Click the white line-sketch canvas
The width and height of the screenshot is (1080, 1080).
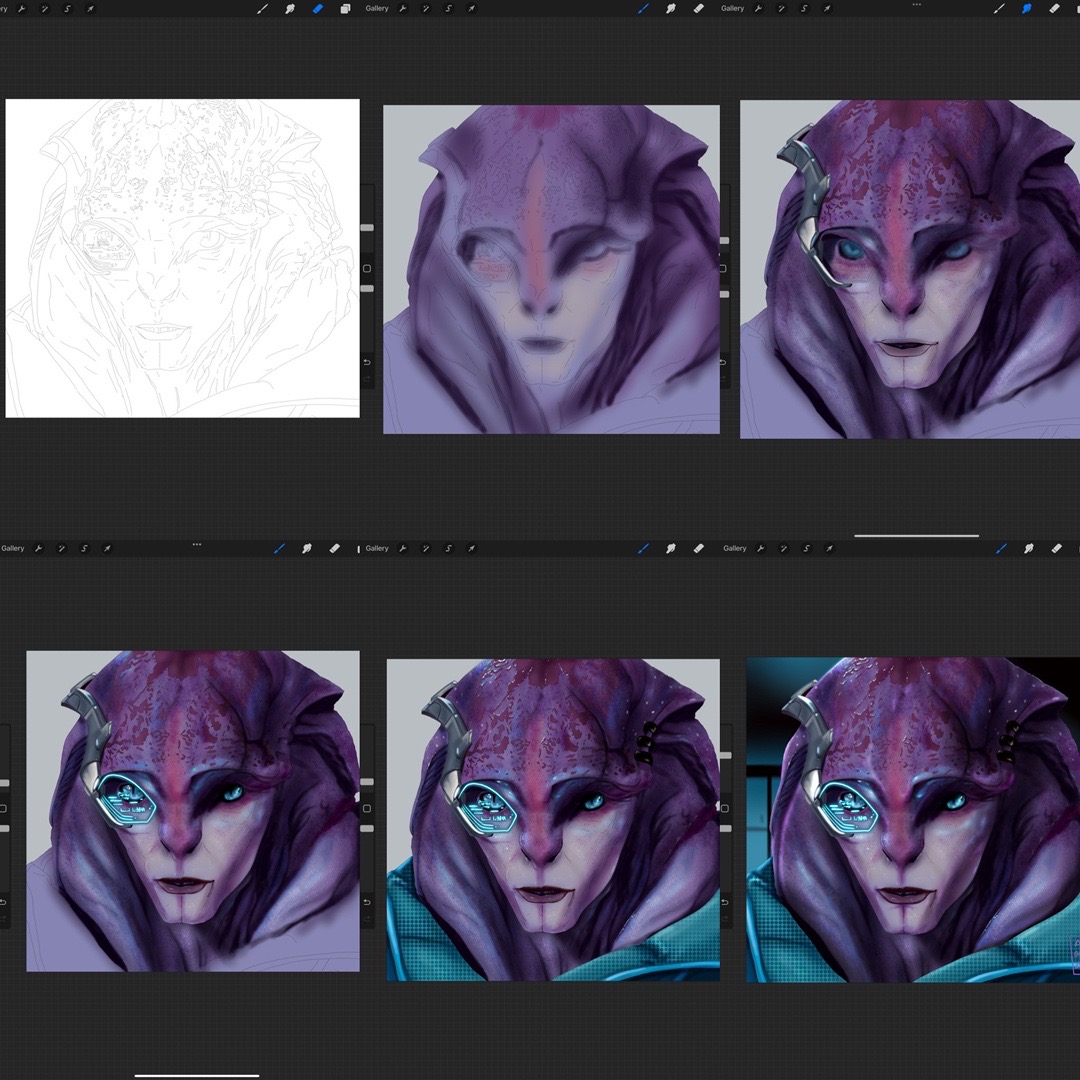[x=183, y=258]
